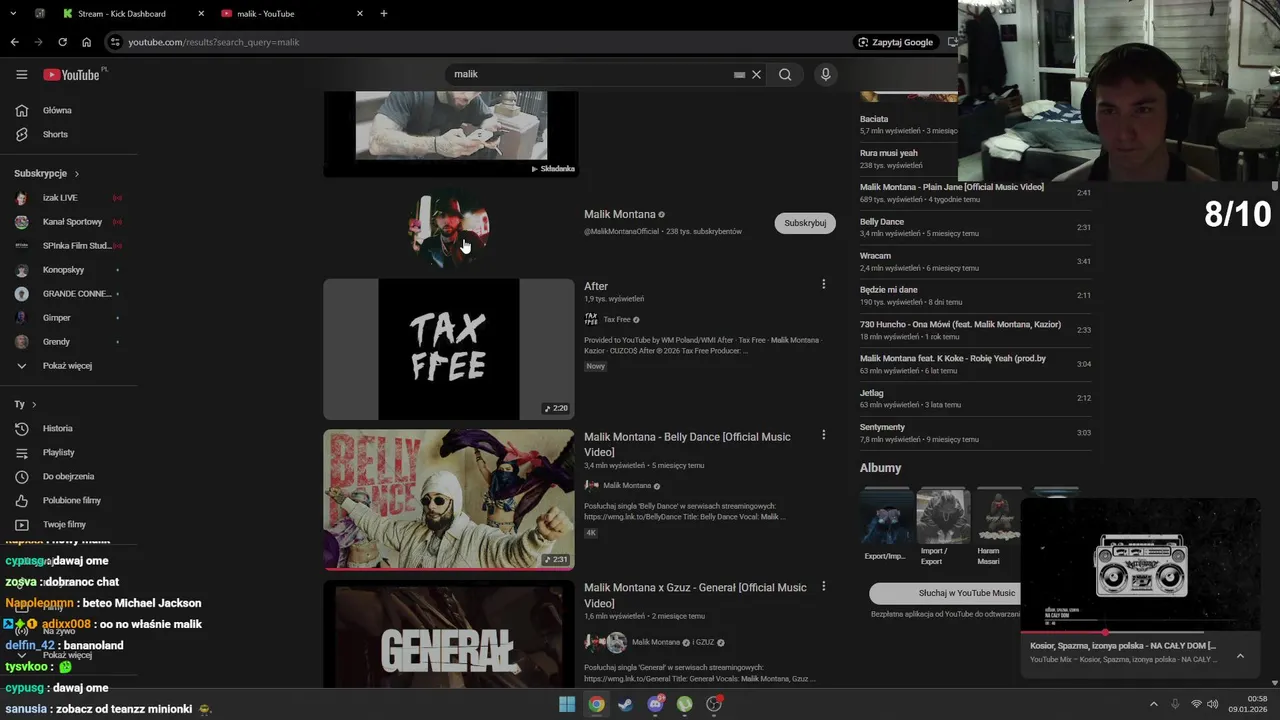The width and height of the screenshot is (1280, 720).
Task: Subscribe to Malik Montana channel
Action: tap(805, 223)
